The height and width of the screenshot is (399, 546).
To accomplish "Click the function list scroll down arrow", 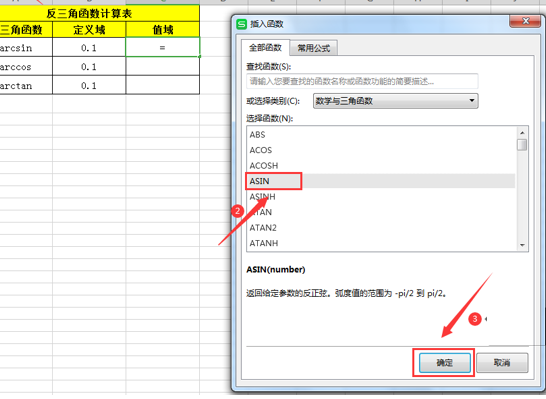I will (522, 245).
